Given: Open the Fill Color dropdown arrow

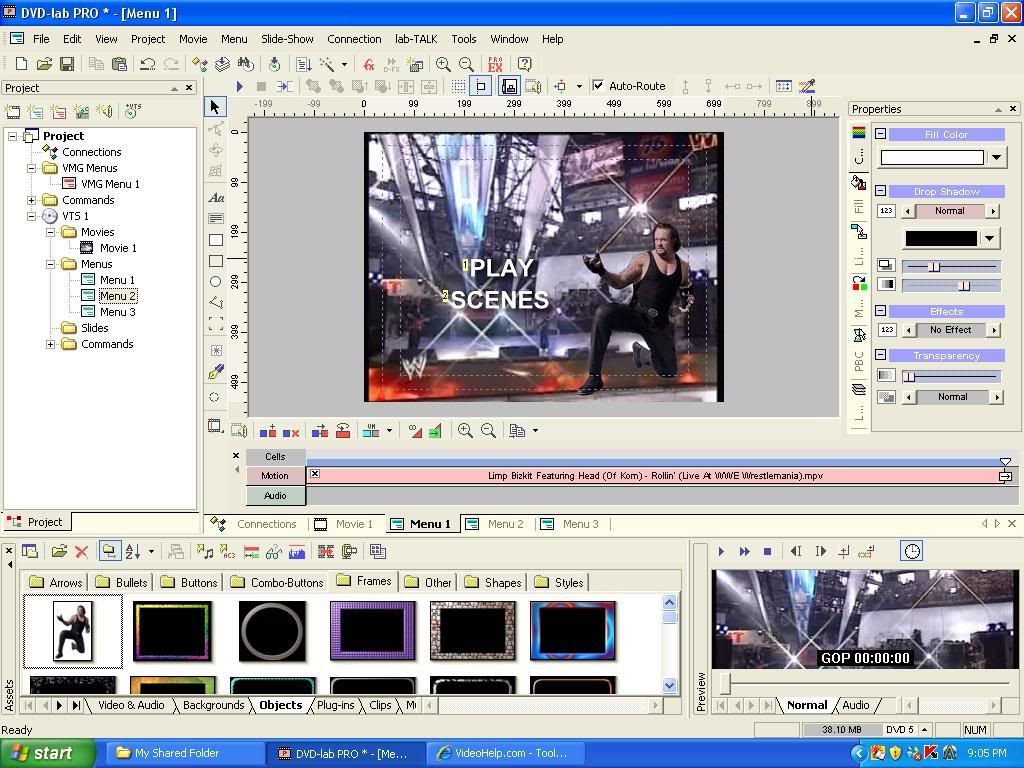Looking at the screenshot, I should coord(996,157).
